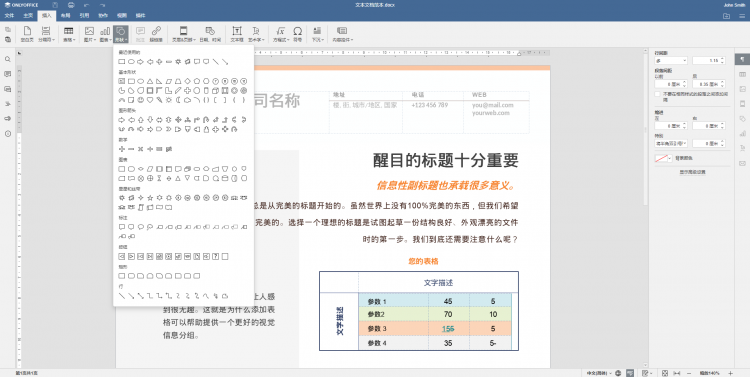Select the cube shape in basic shapes
Viewport: 750px width, 377px height.
(216, 90)
